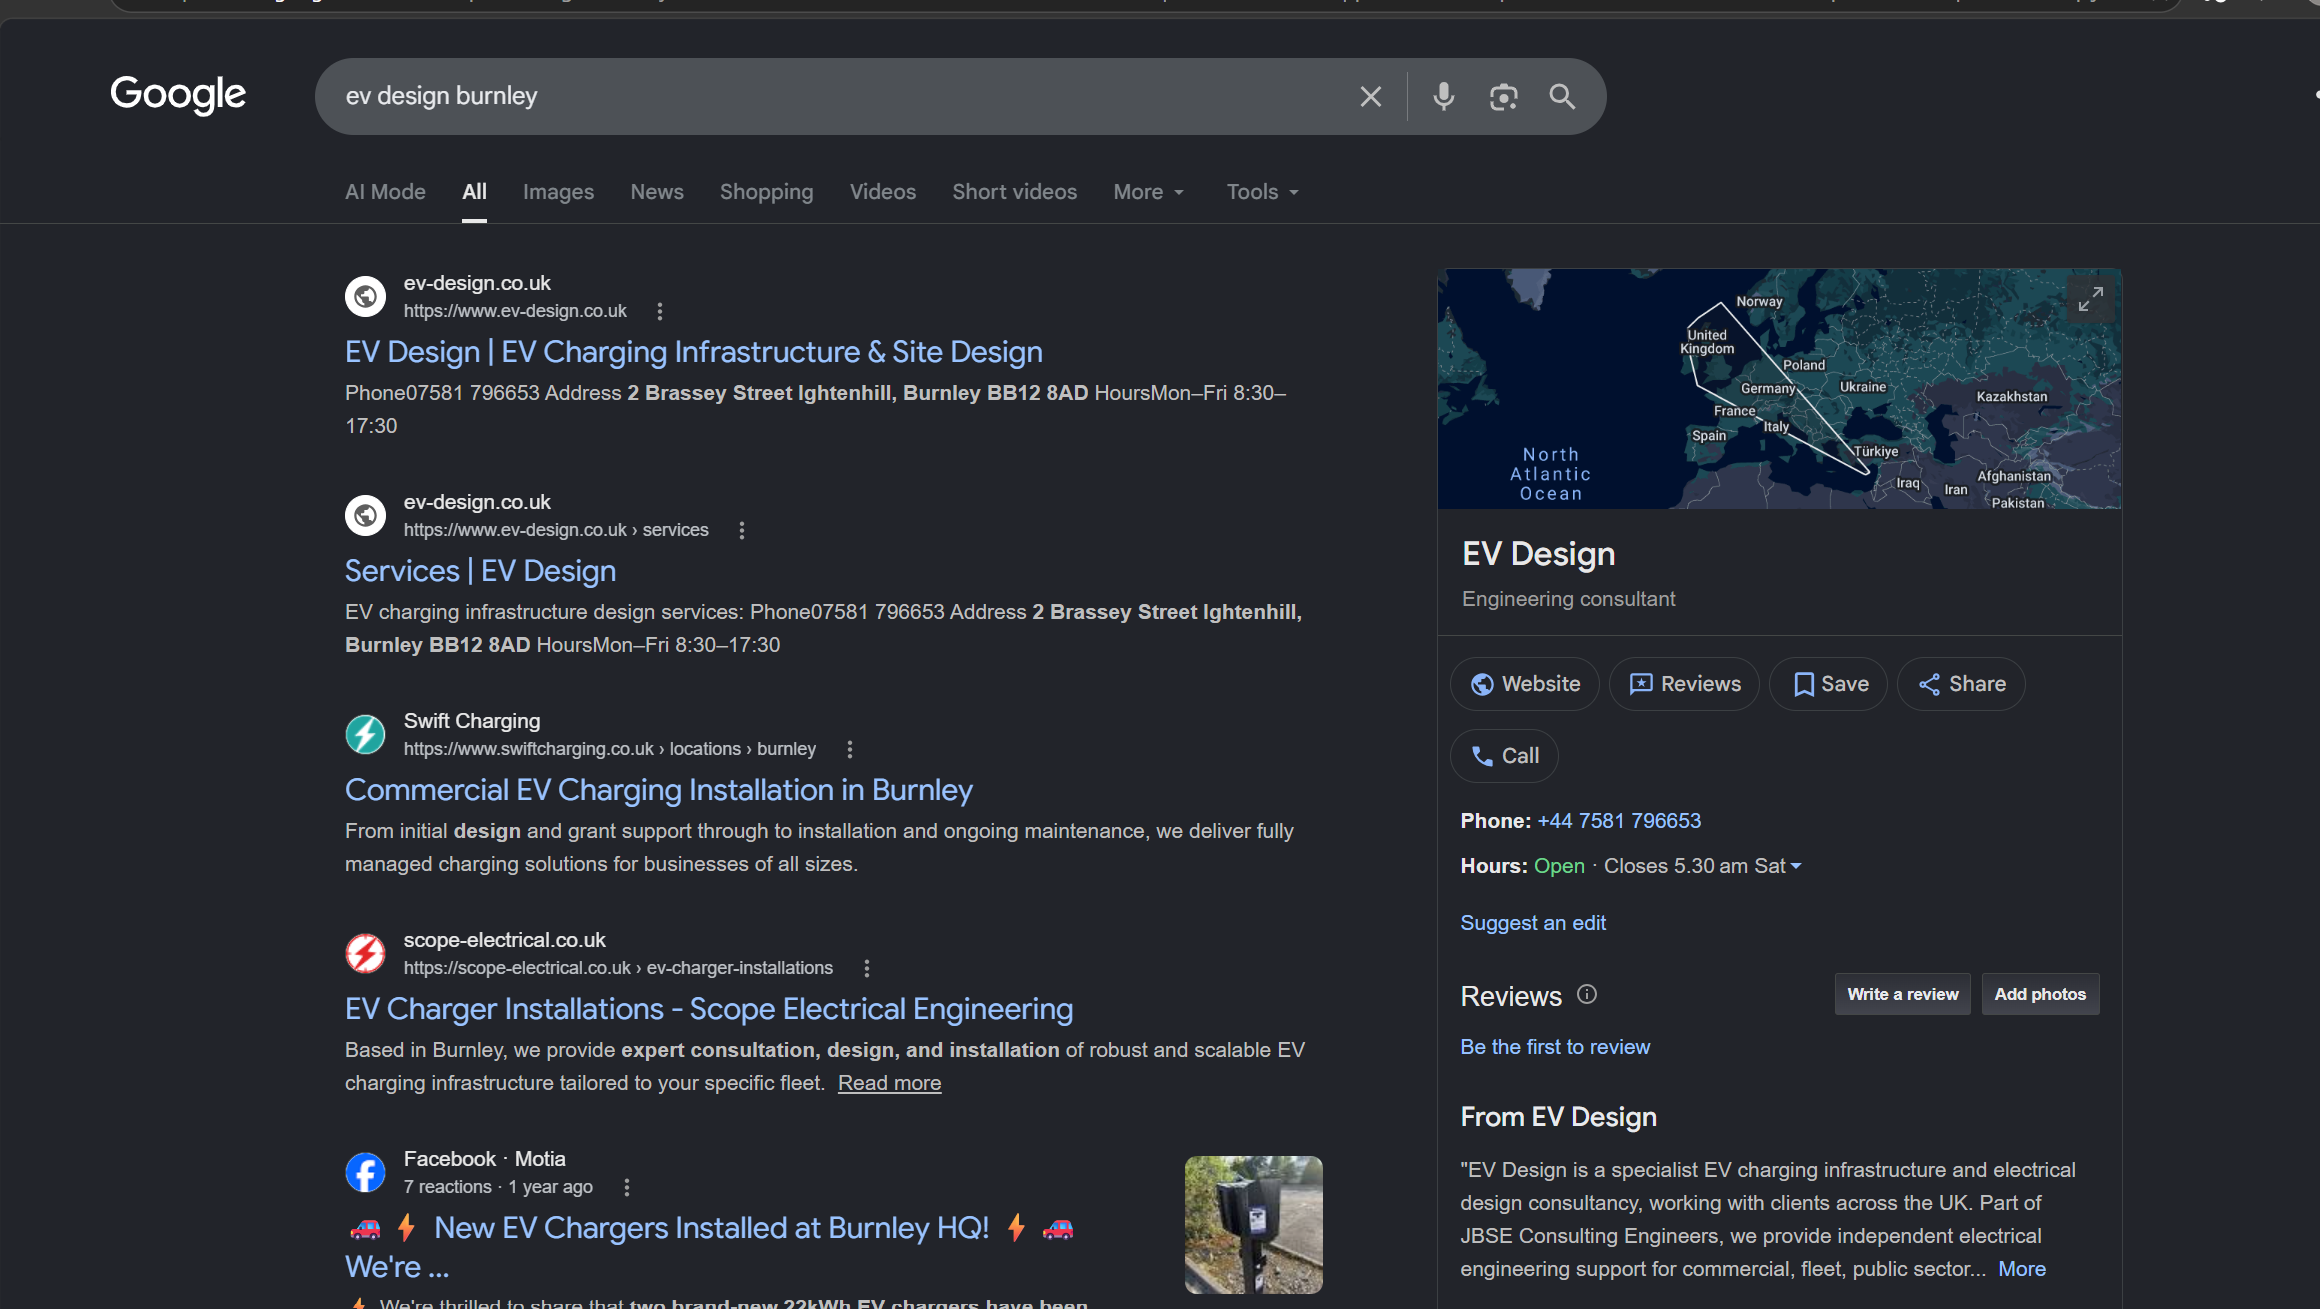
Task: Call EV Design with the Call button
Action: click(x=1504, y=756)
